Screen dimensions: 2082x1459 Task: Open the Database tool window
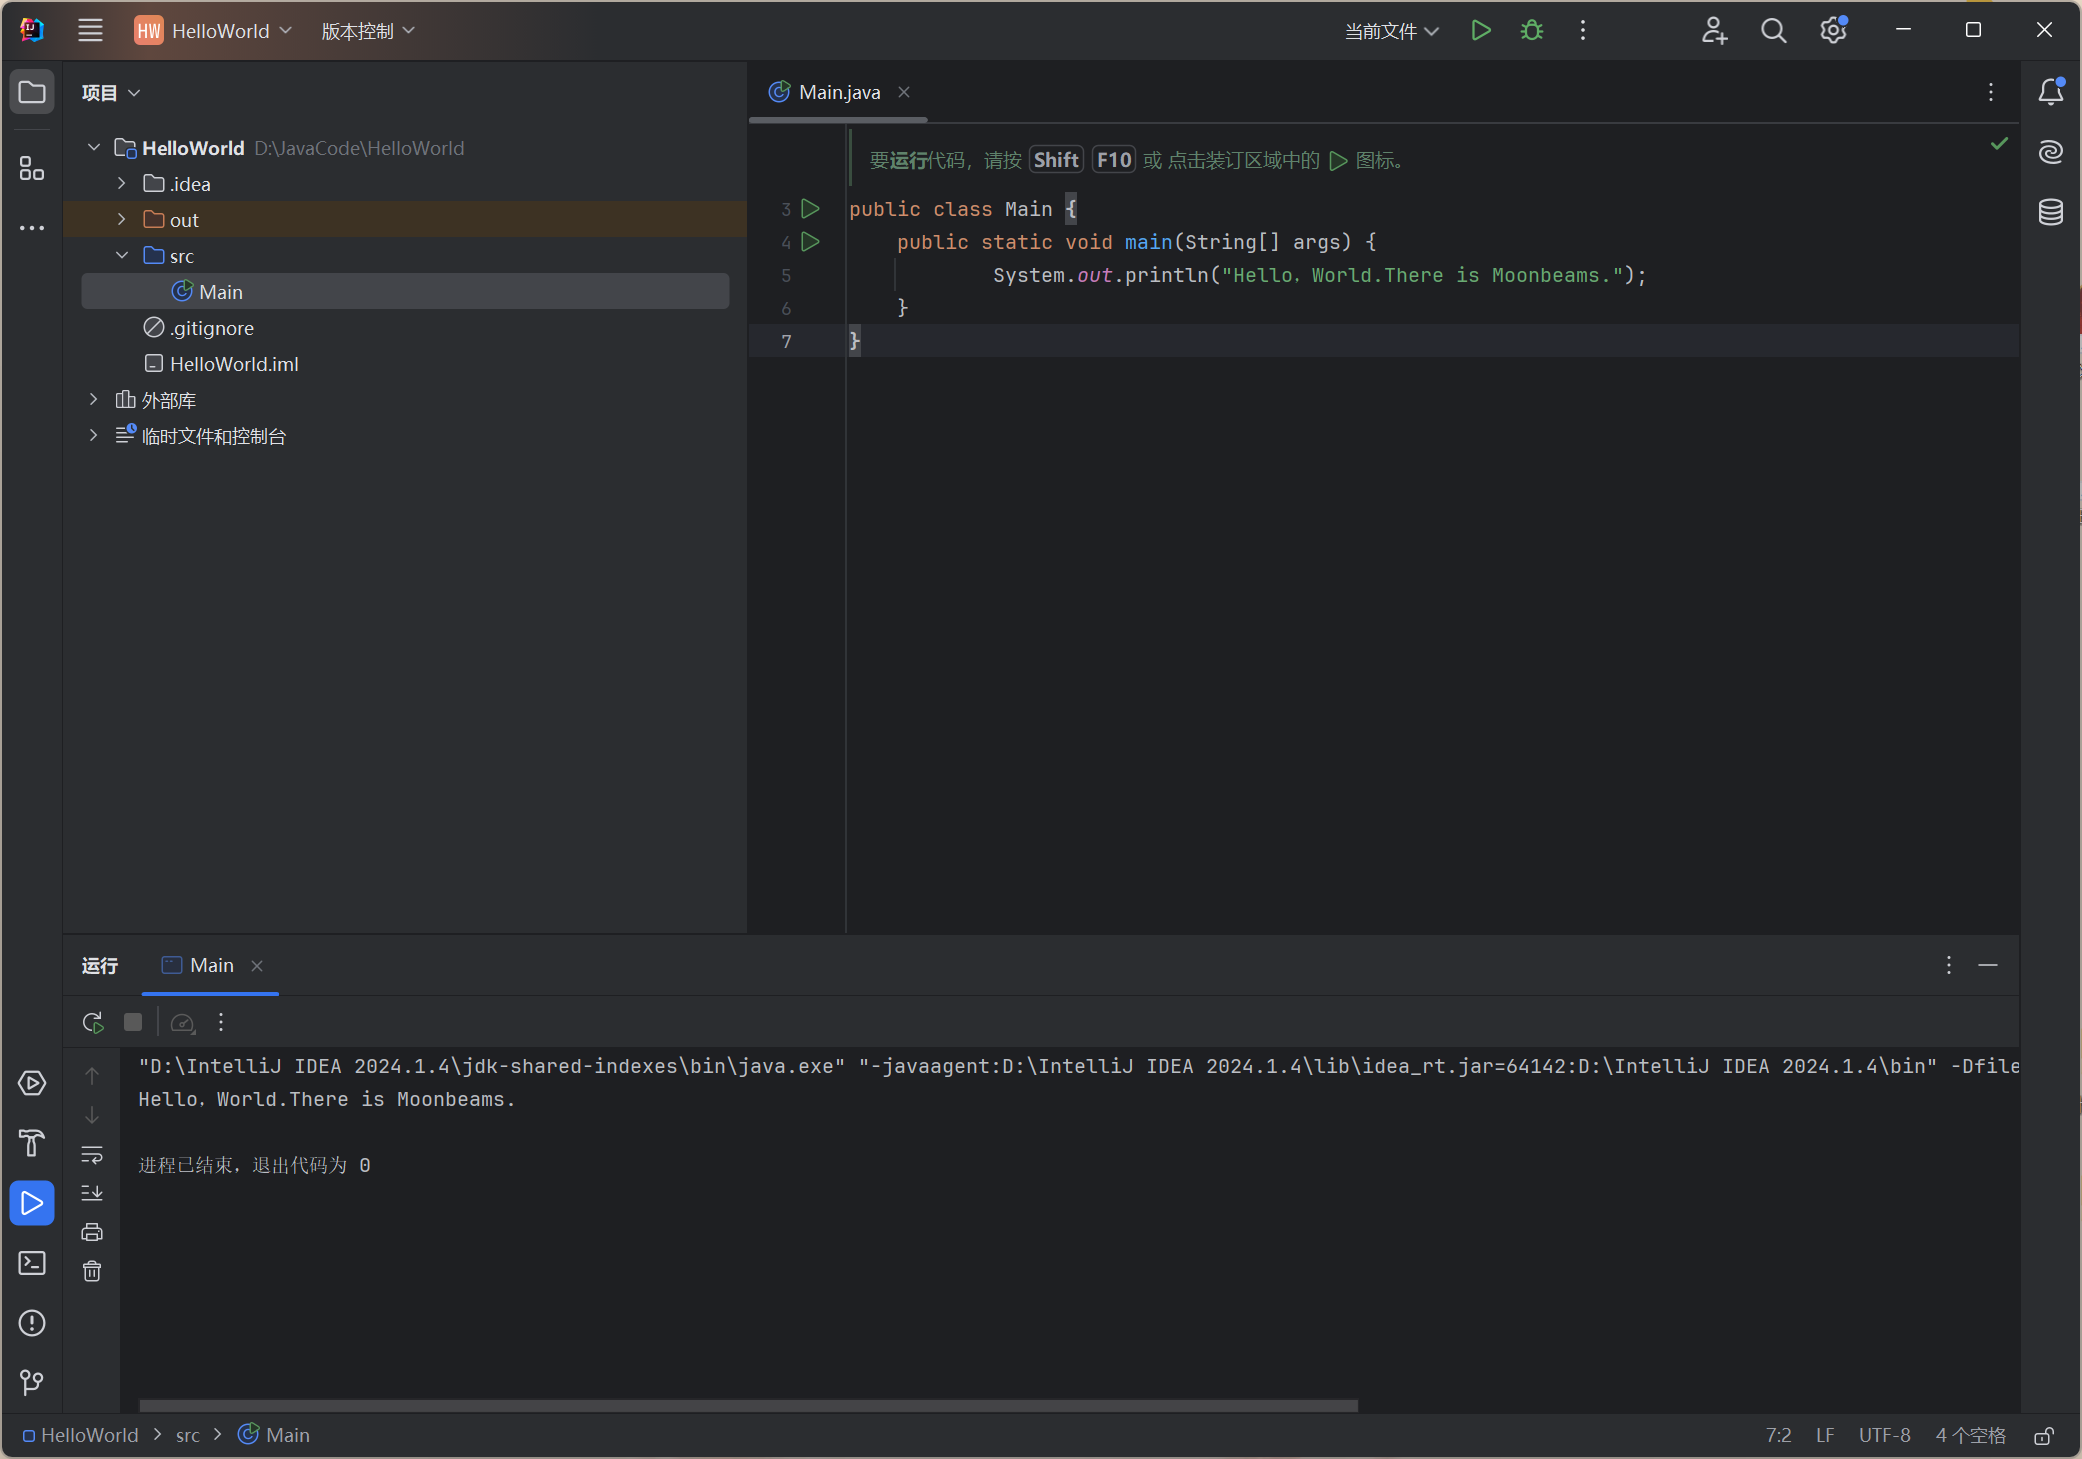tap(2051, 212)
